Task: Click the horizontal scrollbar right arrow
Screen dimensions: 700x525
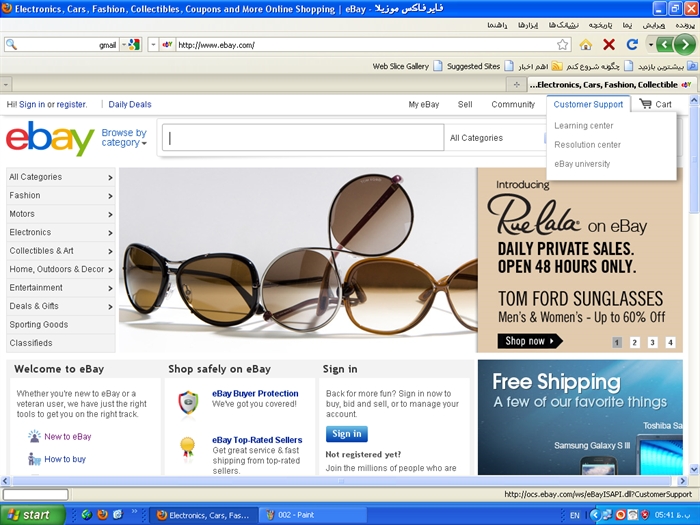Action: tap(682, 481)
